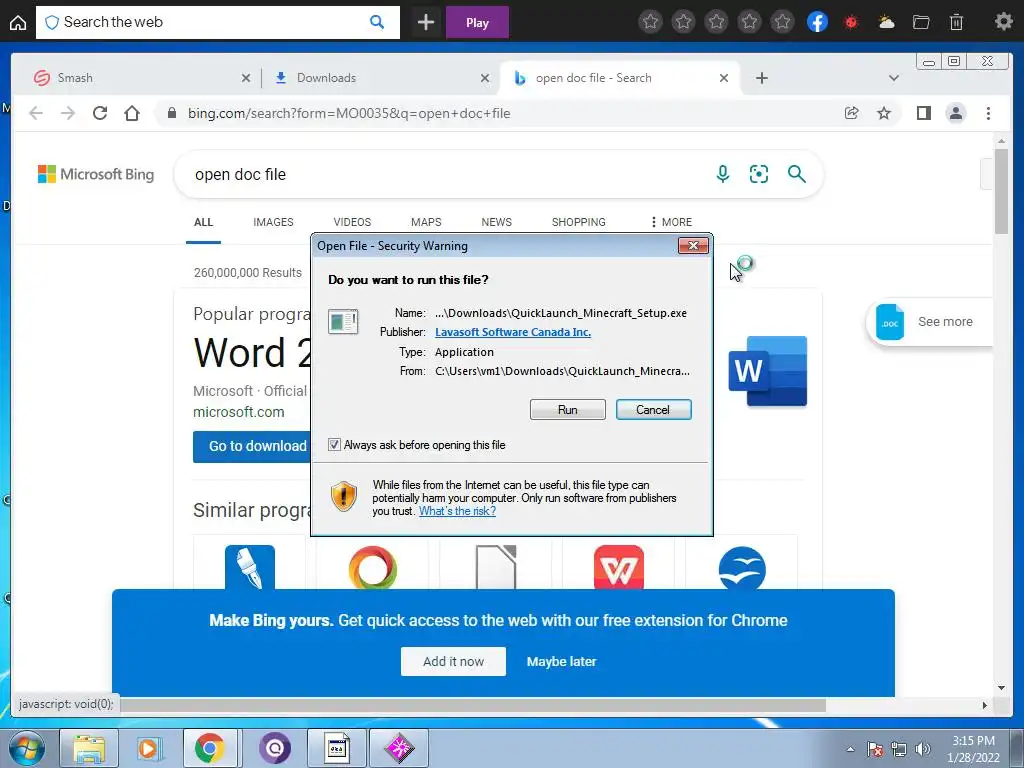Click Maybe later in Bing banner
The height and width of the screenshot is (768, 1024).
[561, 662]
